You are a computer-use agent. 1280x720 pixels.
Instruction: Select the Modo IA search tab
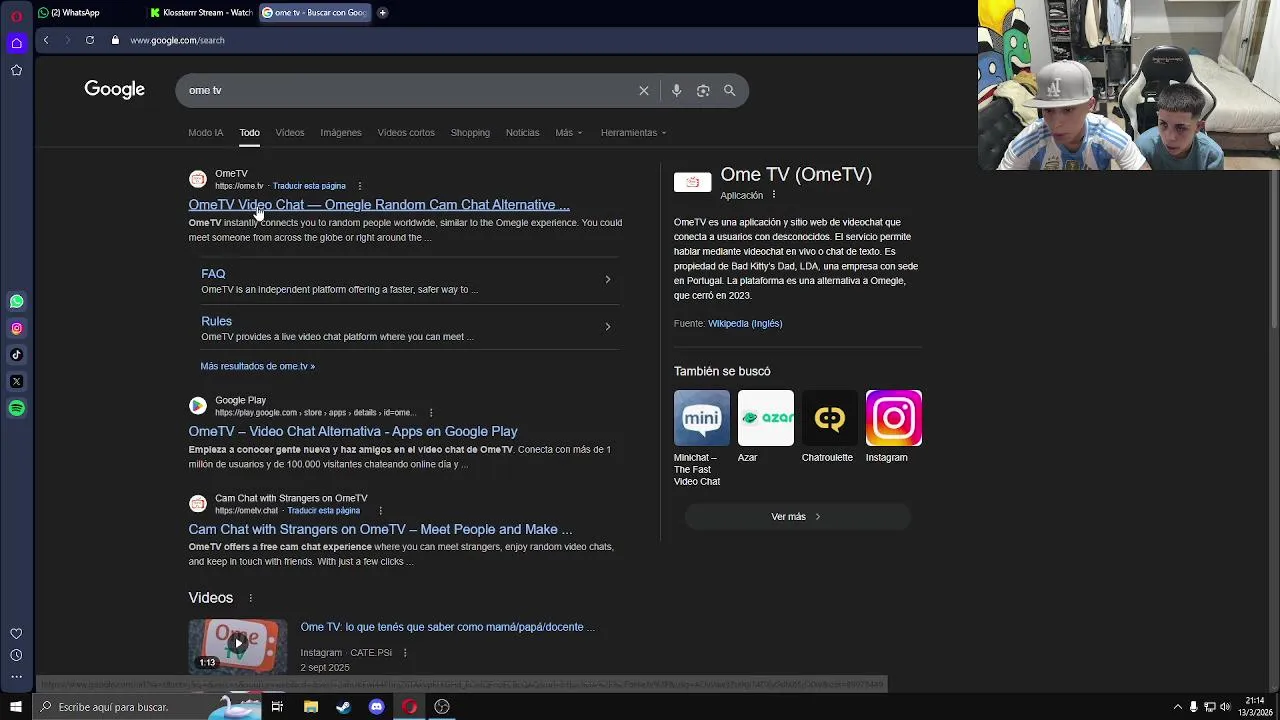point(206,133)
